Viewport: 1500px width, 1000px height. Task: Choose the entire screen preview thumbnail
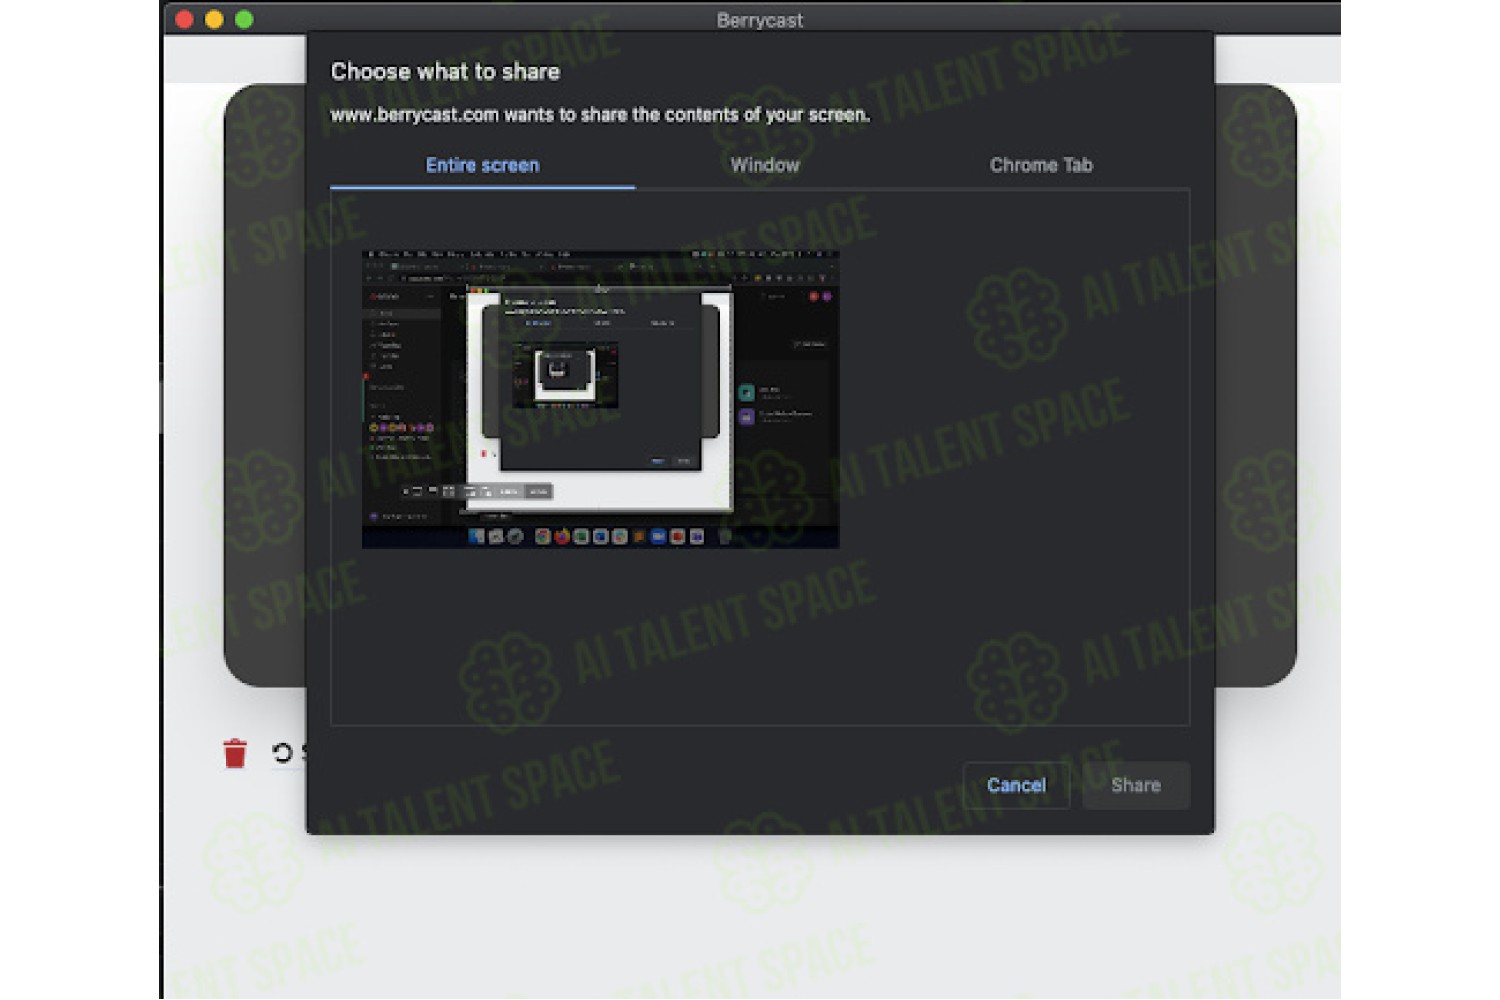[x=600, y=399]
